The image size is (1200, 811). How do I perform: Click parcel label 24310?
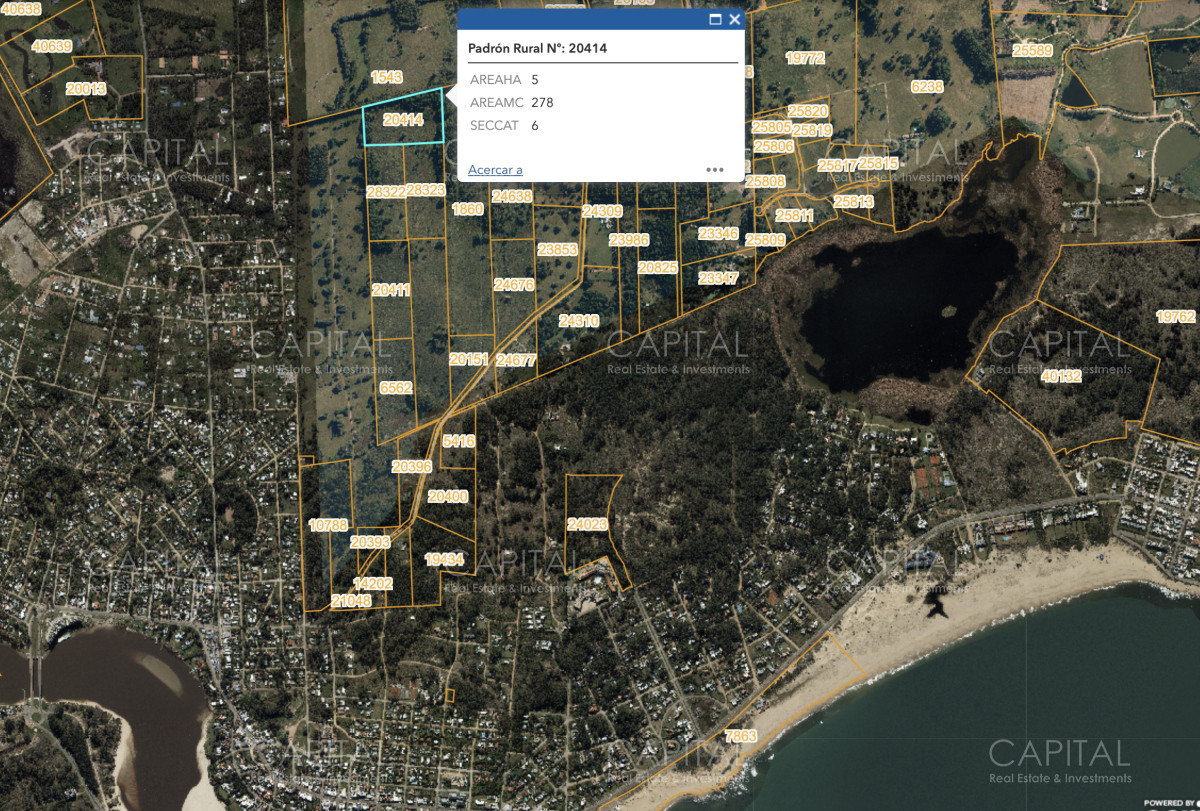(x=579, y=321)
